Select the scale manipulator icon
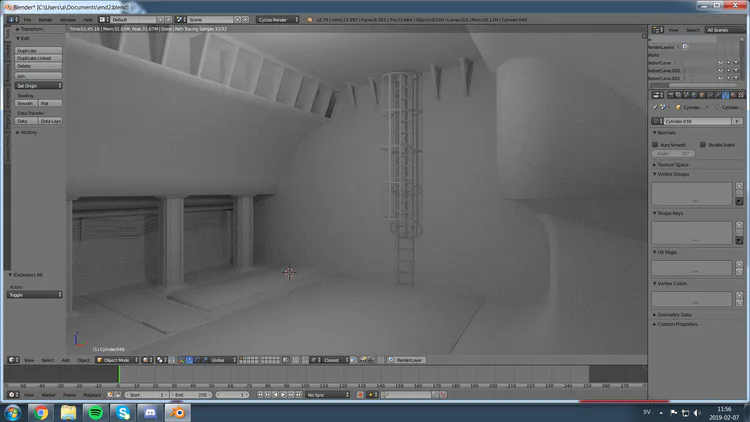 click(205, 360)
